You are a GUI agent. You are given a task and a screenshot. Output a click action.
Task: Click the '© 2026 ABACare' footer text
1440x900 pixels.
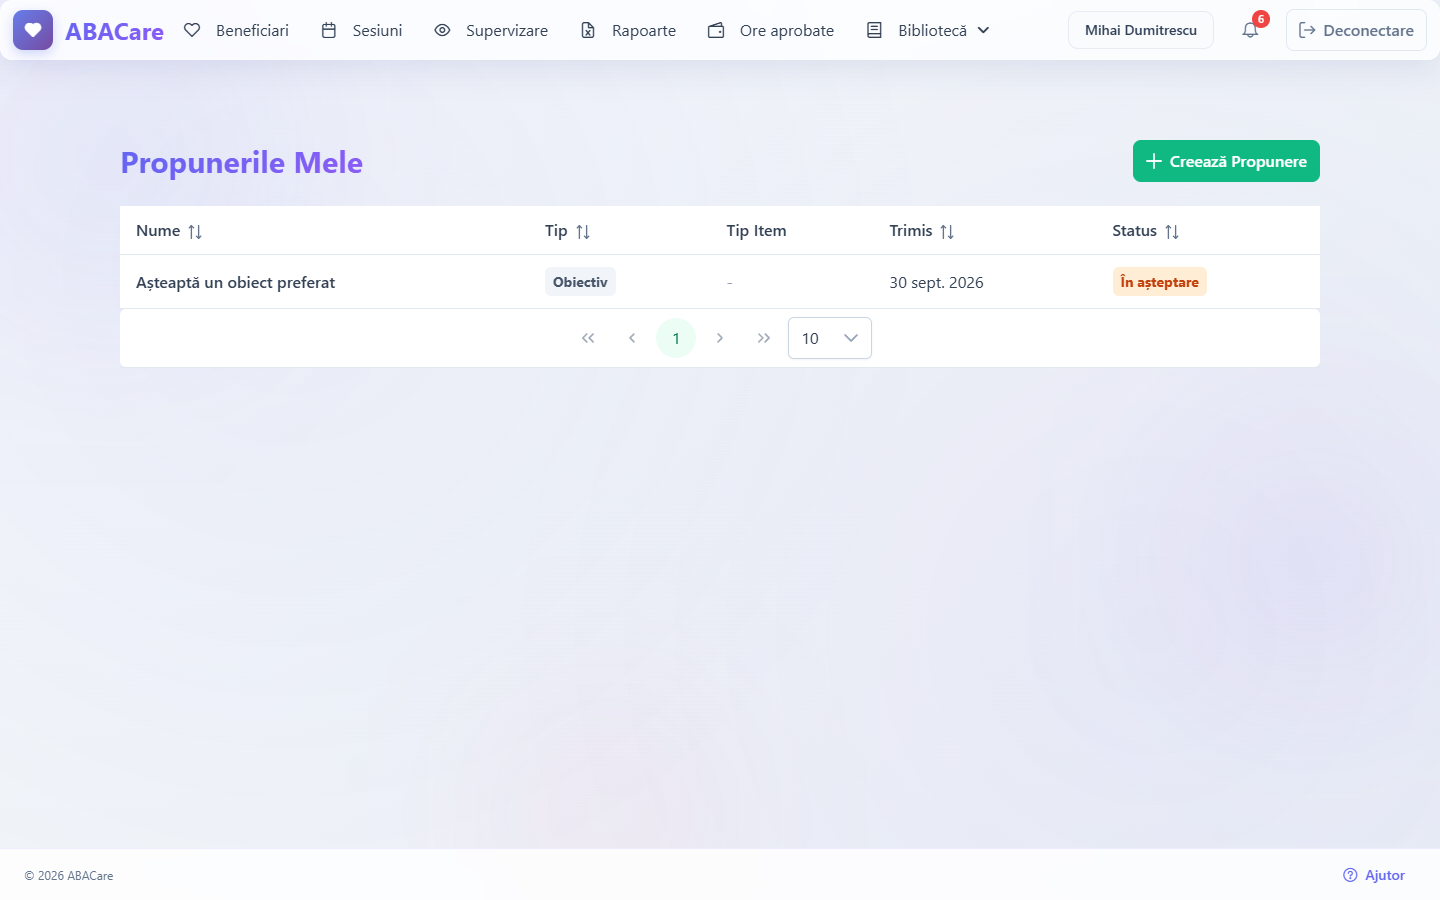[69, 876]
